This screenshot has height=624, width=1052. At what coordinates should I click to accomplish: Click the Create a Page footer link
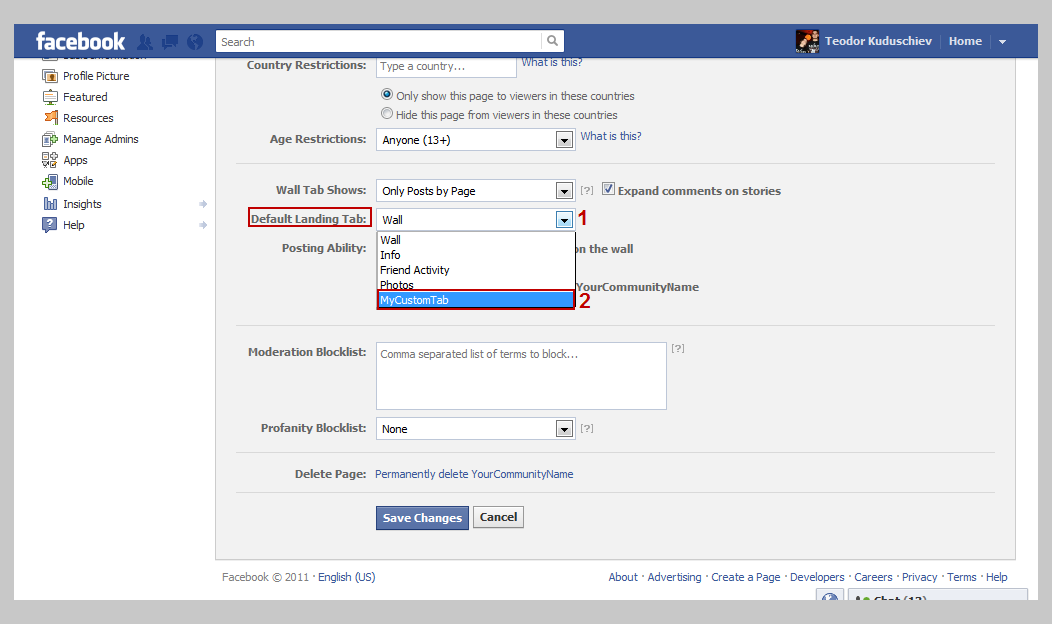click(x=745, y=577)
